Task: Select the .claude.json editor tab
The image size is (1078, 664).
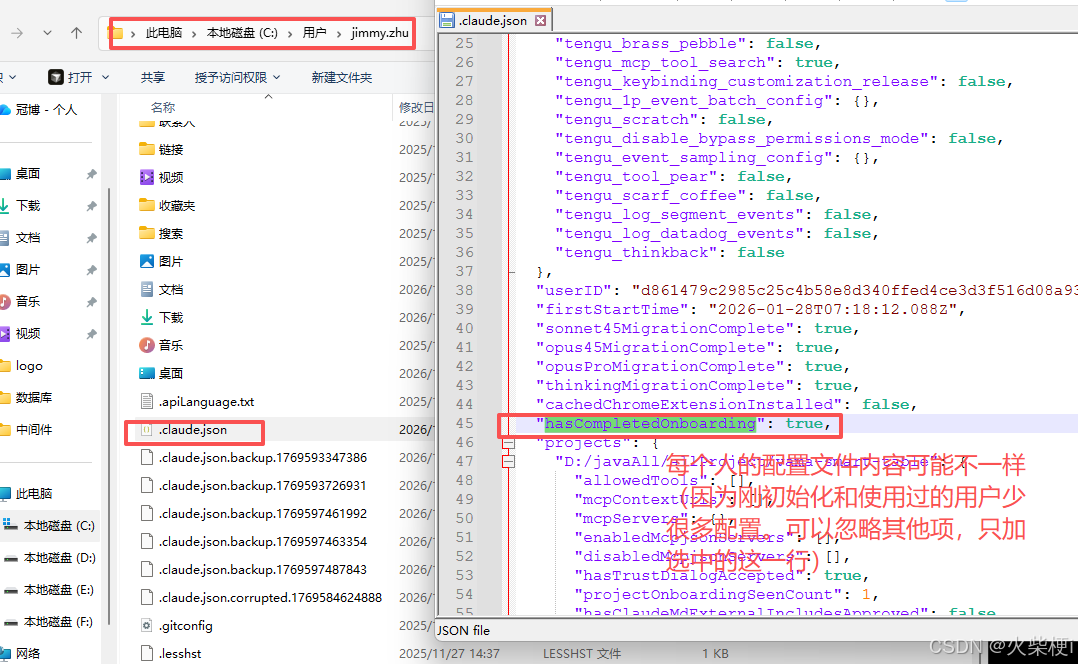Action: (493, 21)
